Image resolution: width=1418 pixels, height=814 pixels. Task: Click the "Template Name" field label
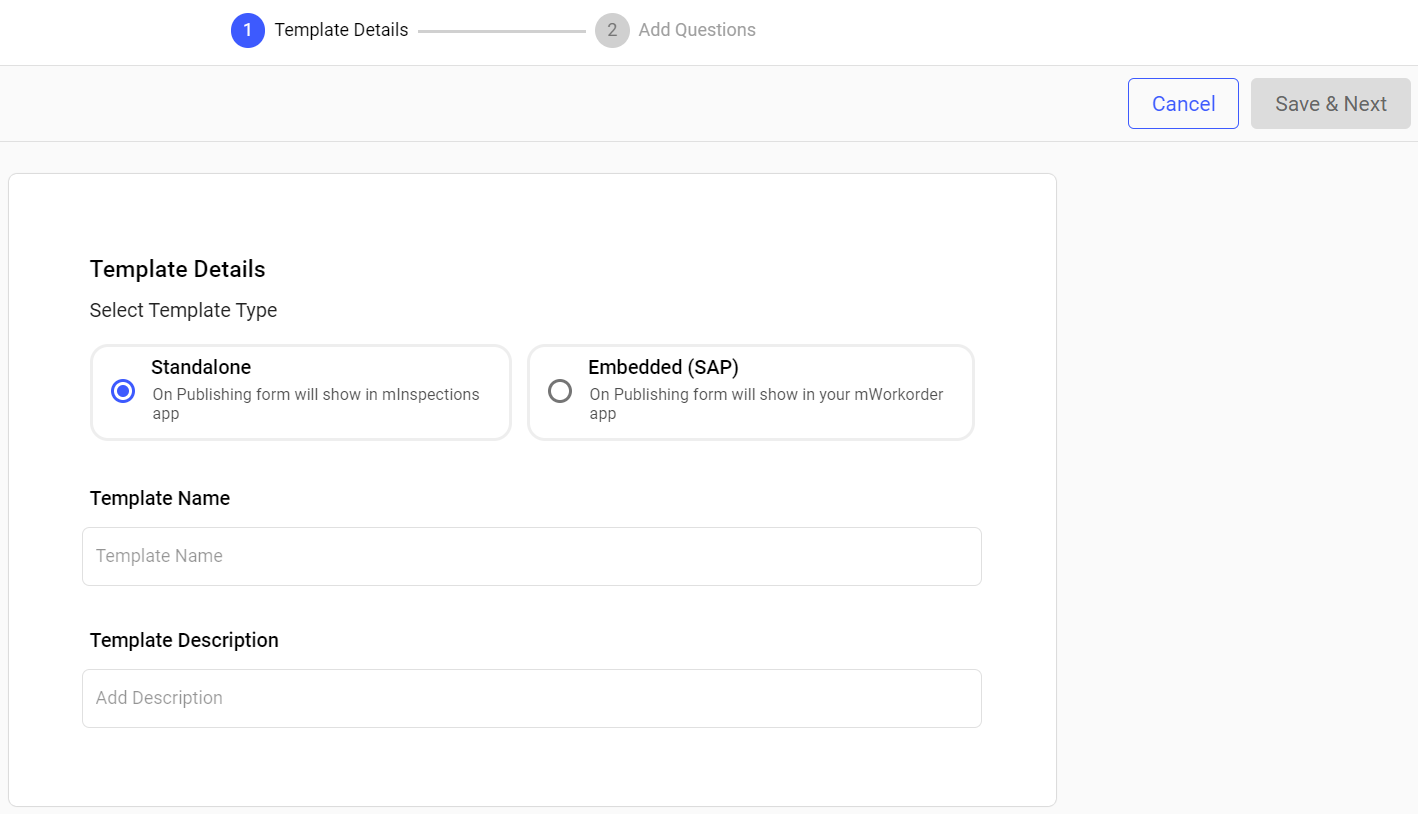(160, 498)
